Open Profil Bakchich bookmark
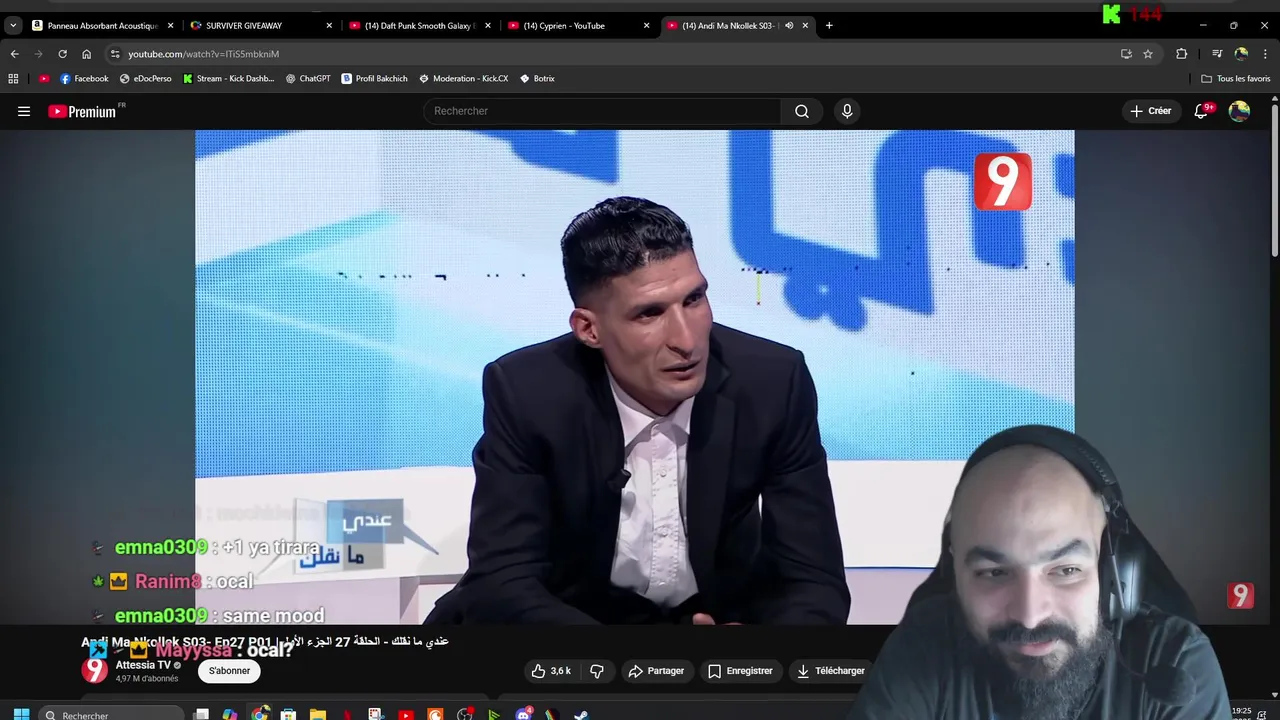 [x=374, y=78]
